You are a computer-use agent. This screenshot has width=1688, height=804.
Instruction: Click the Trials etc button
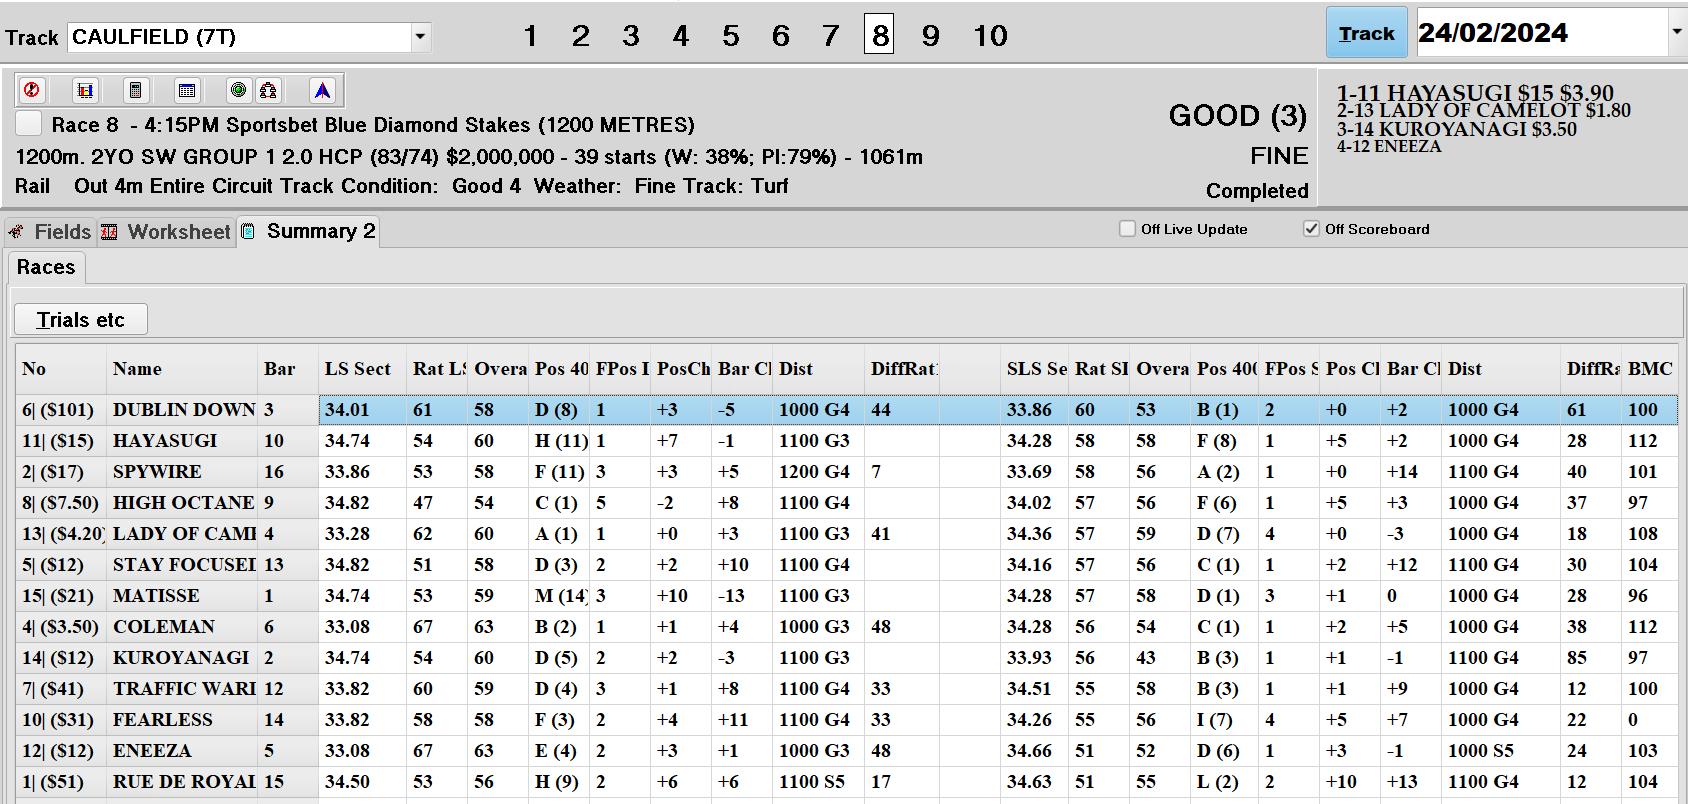coord(81,320)
